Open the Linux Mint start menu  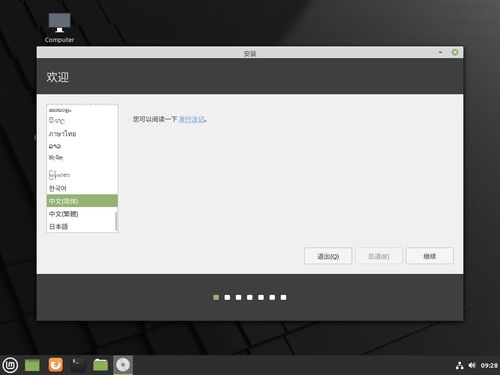(10, 365)
